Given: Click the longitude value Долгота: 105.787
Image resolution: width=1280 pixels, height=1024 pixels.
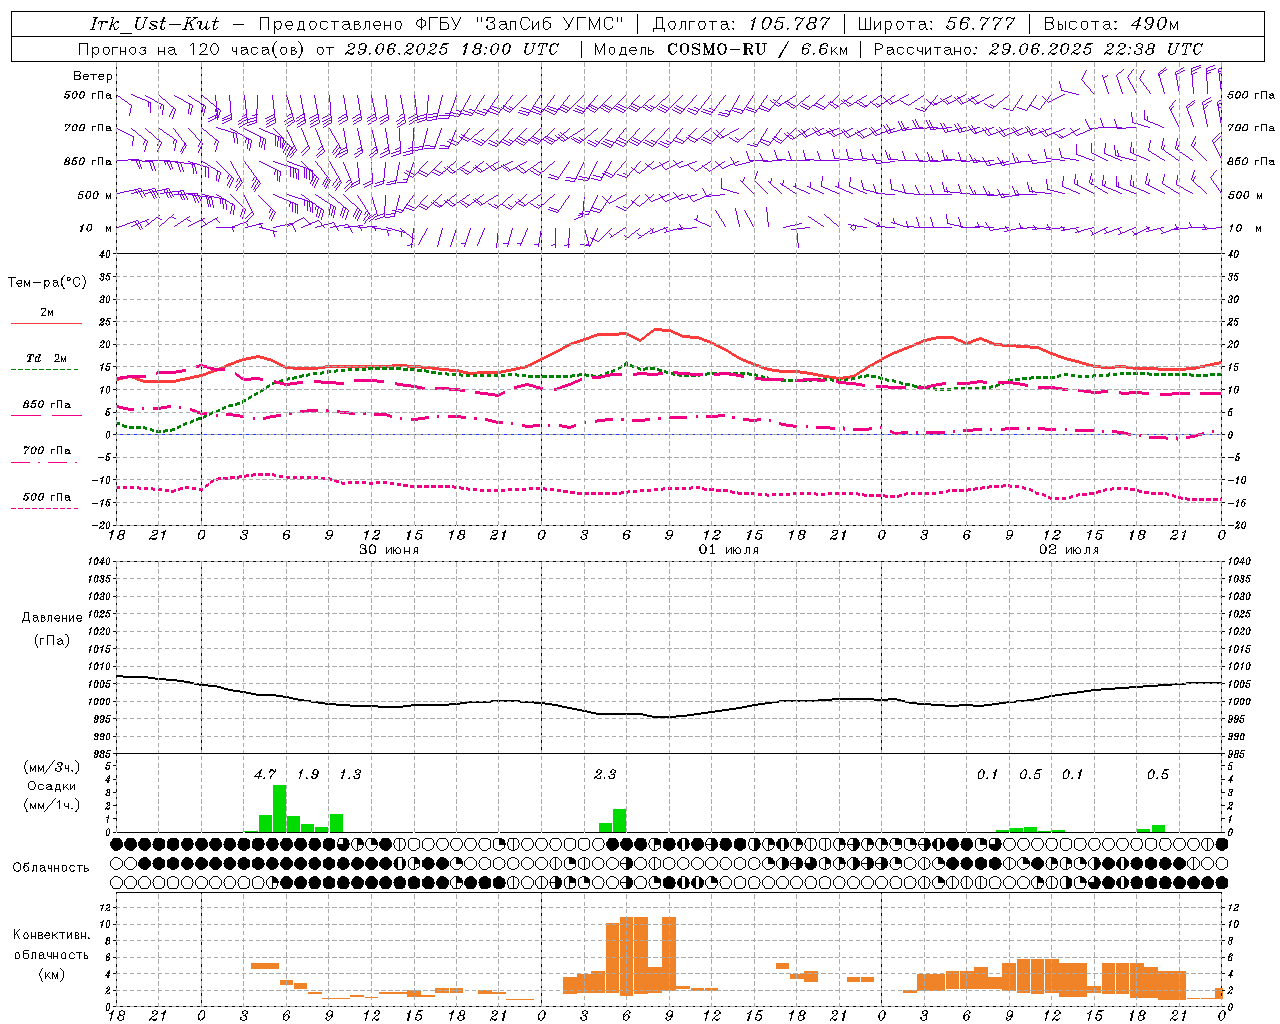Looking at the screenshot, I should 741,24.
